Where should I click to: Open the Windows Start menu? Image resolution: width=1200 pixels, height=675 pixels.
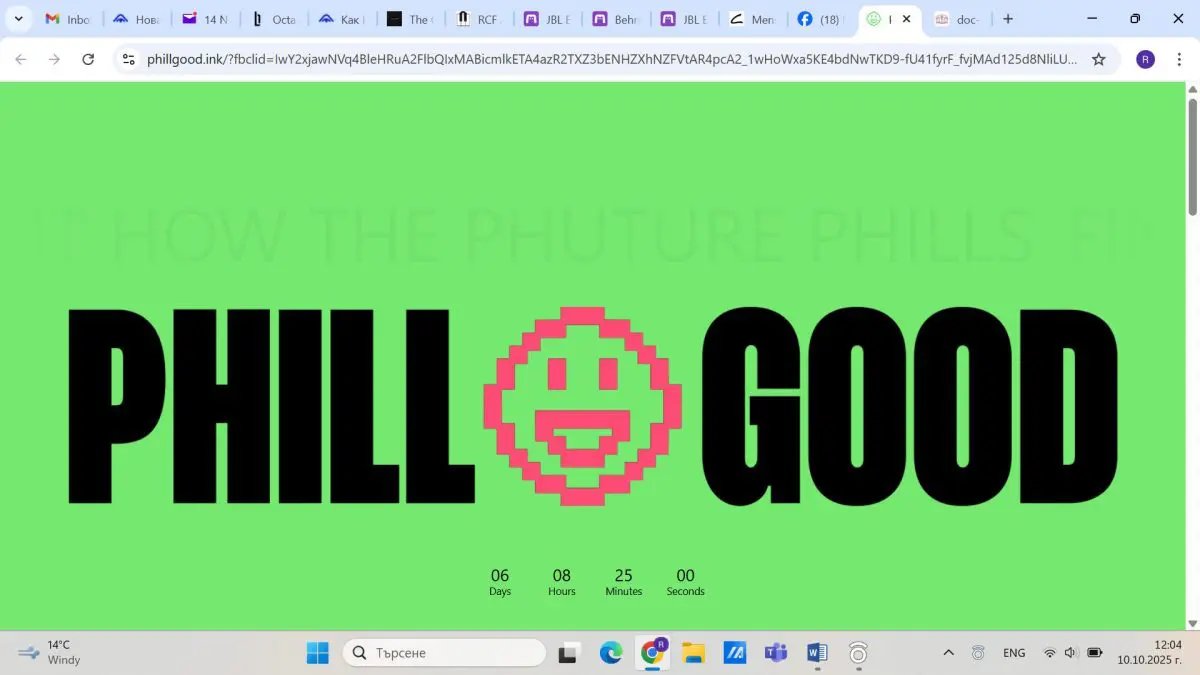click(318, 653)
